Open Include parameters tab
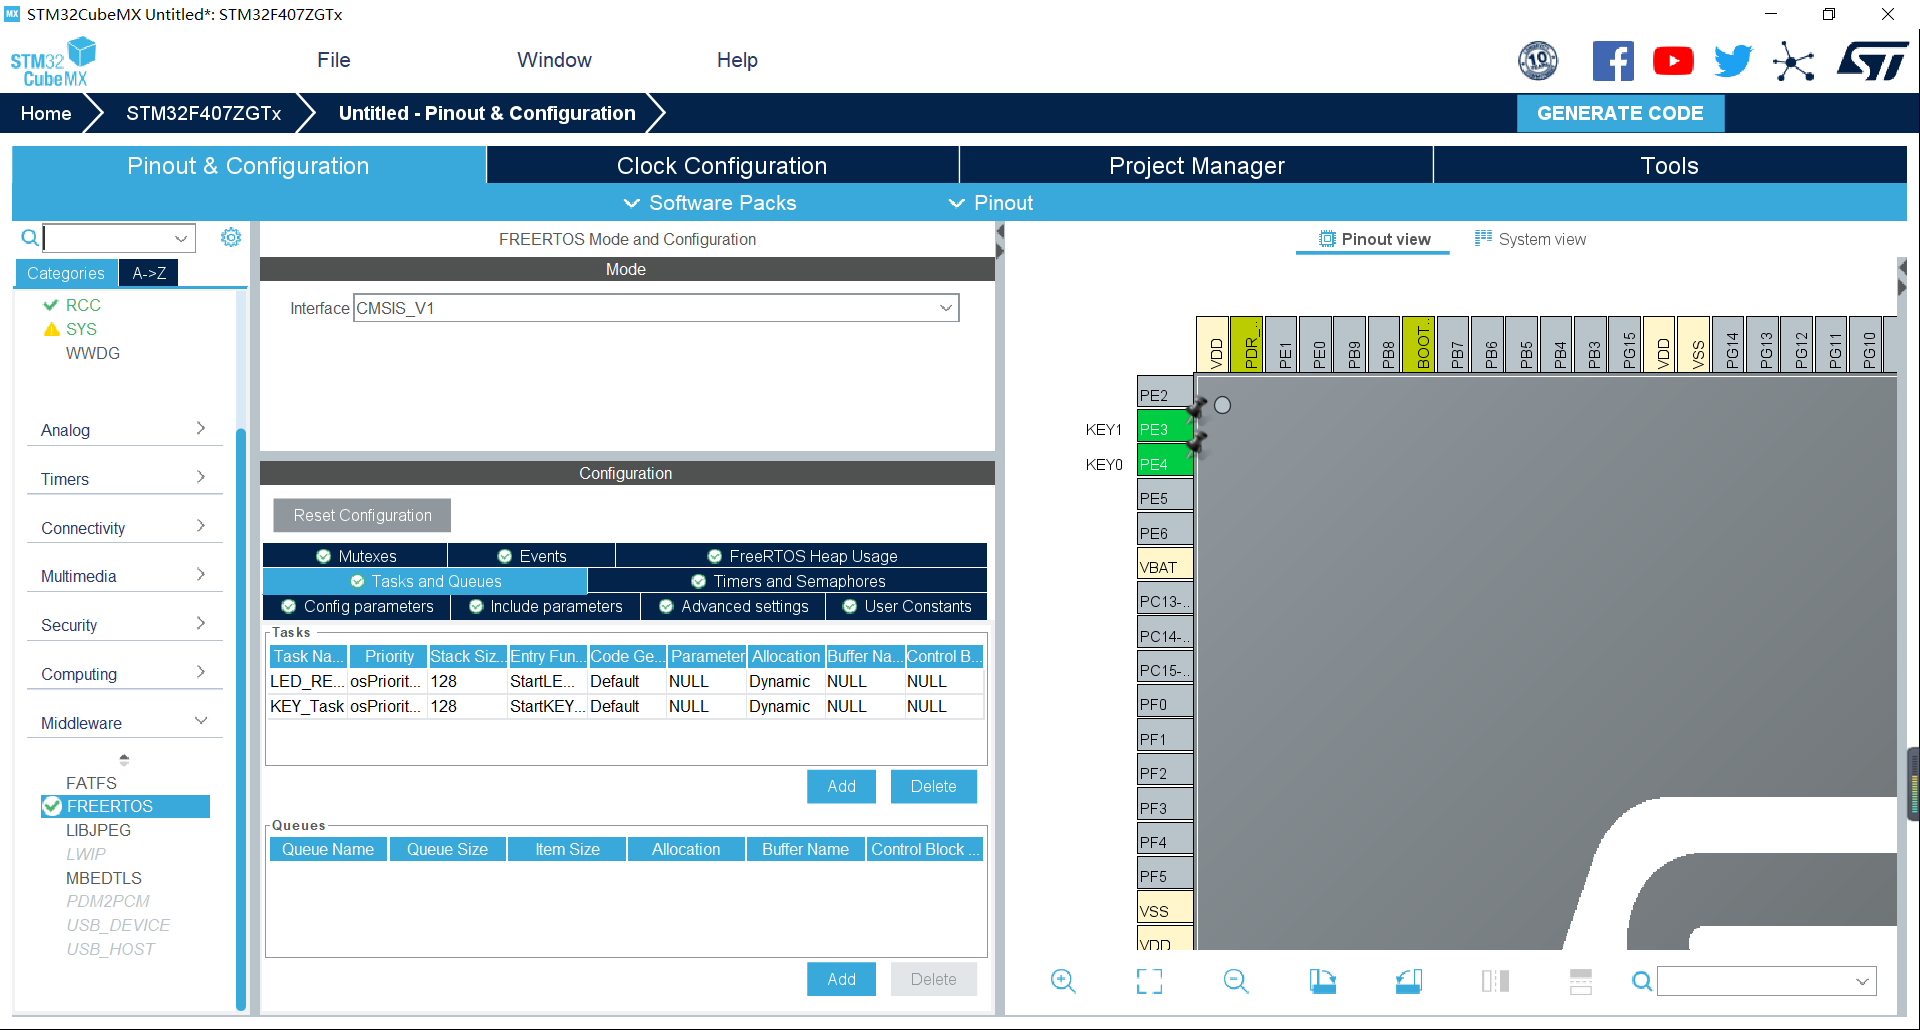 [545, 606]
